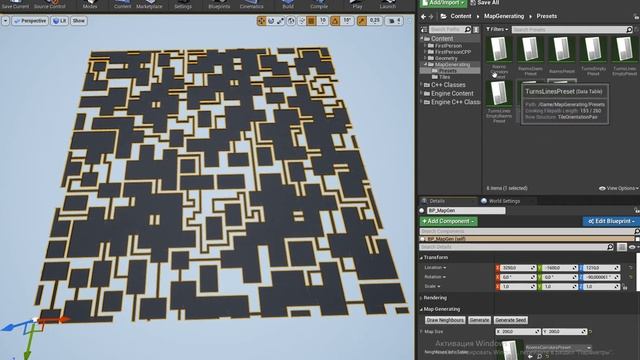This screenshot has width=640, height=360.
Task: Toggle surface snapping icon in viewport
Action: (x=302, y=21)
